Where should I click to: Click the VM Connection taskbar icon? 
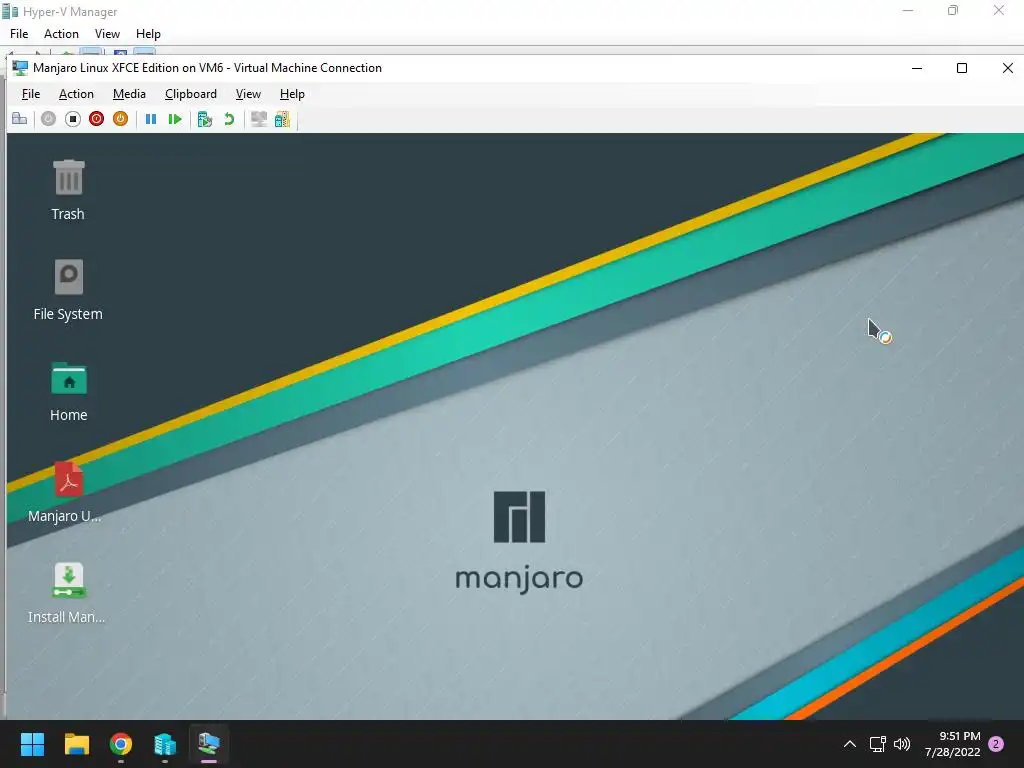pos(209,744)
